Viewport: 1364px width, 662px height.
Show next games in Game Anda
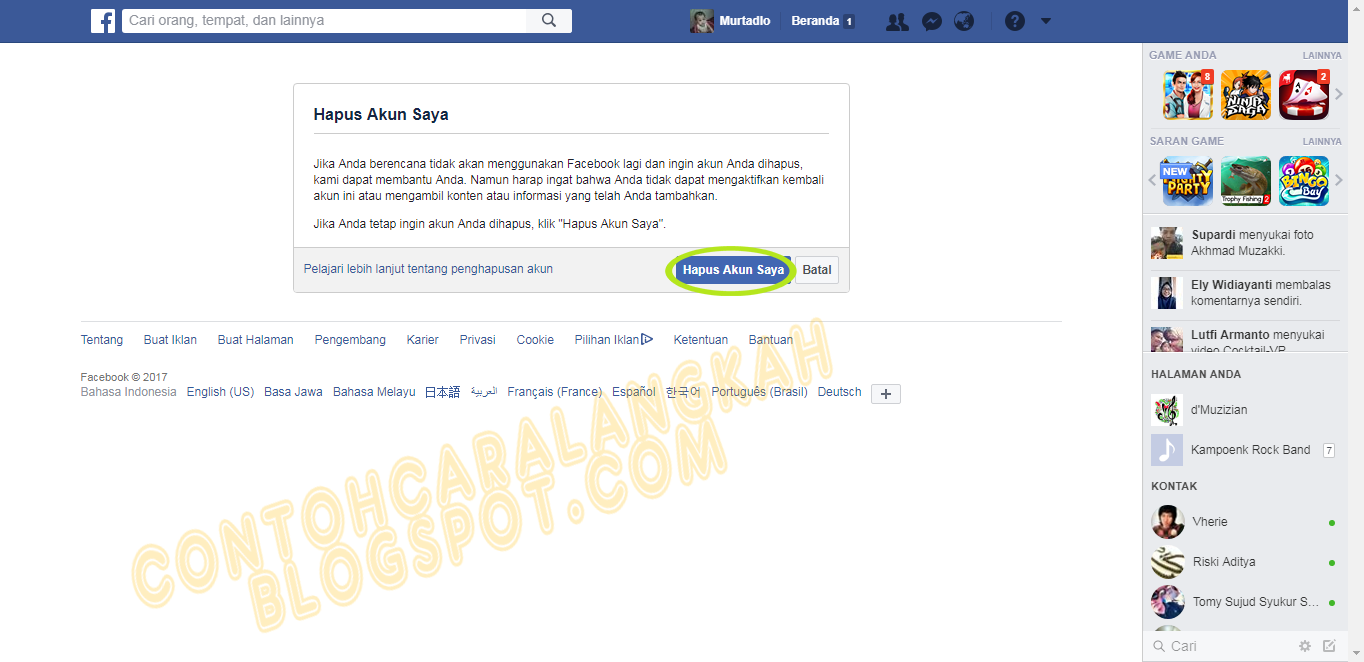pyautogui.click(x=1338, y=95)
